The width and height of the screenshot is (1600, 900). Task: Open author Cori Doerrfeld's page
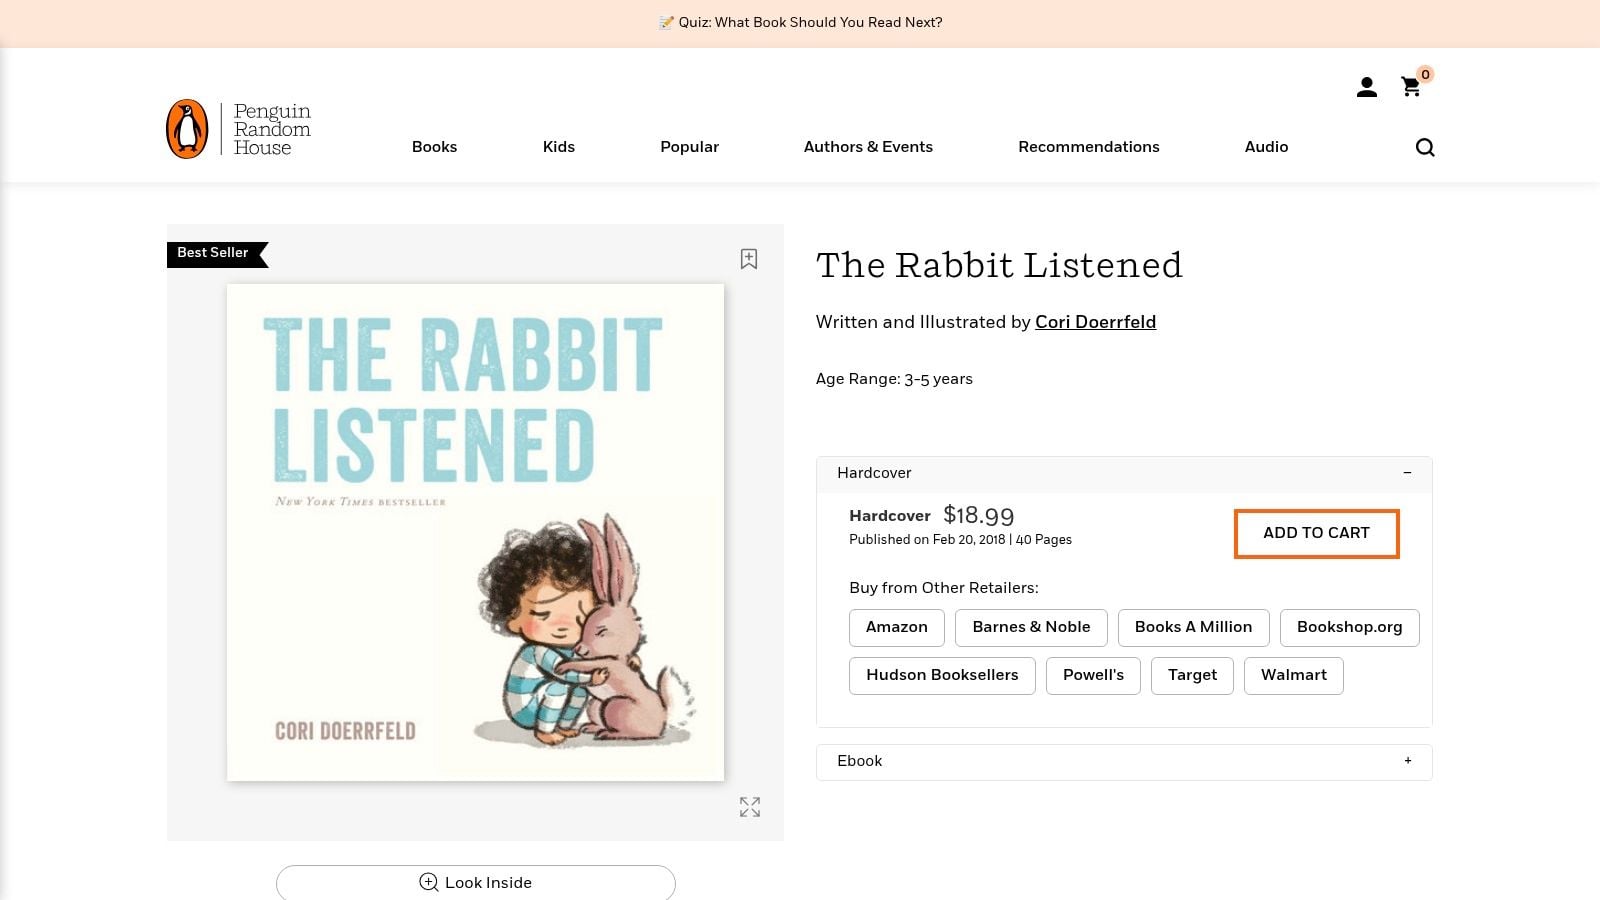pos(1095,322)
